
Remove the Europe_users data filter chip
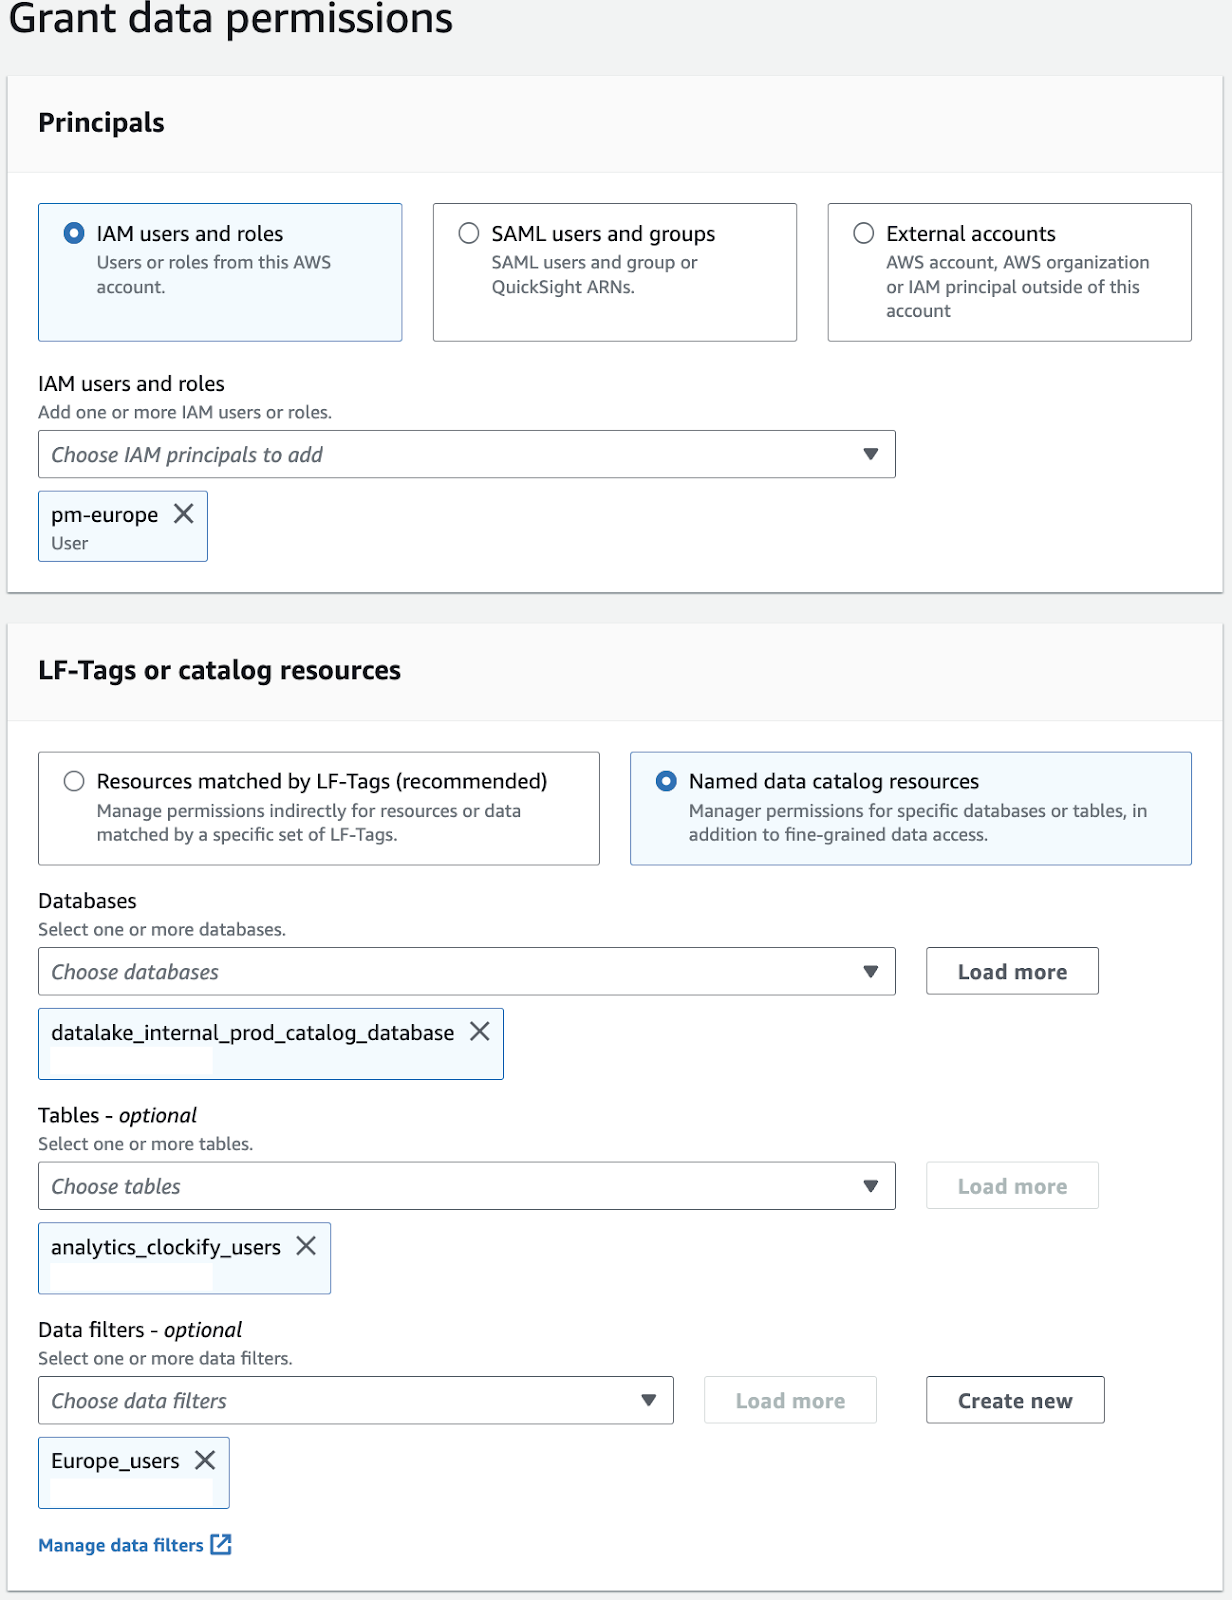[x=205, y=1460]
